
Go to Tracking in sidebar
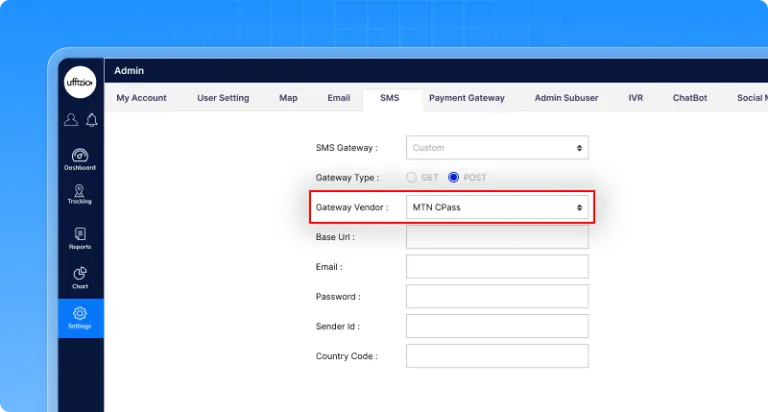click(80, 194)
